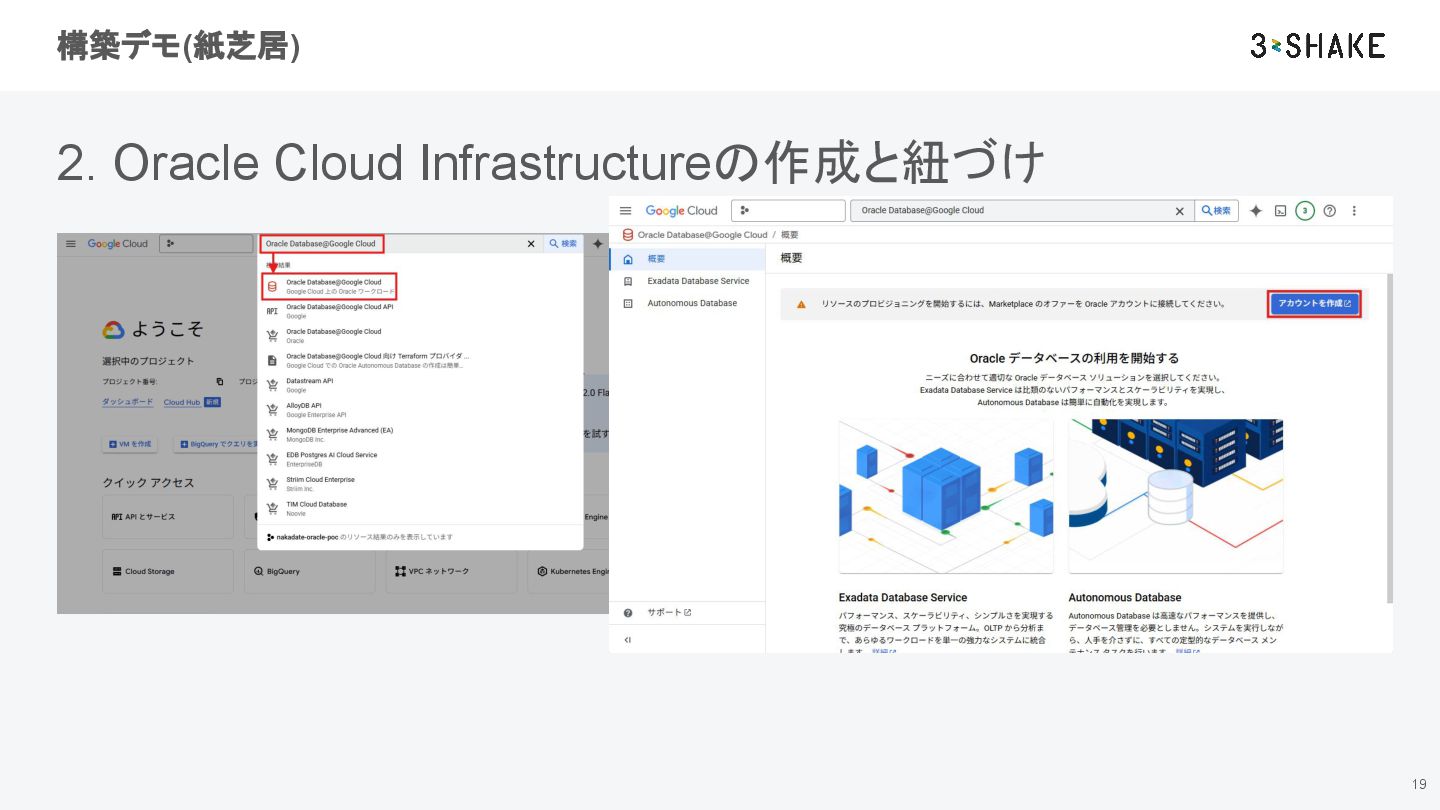1440x810 pixels.
Task: Open the API とサービス quick access card
Action: point(168,517)
